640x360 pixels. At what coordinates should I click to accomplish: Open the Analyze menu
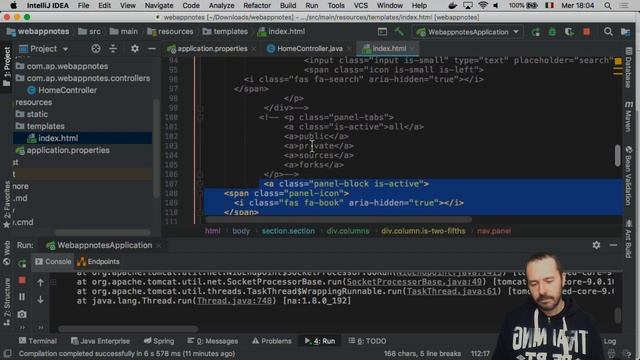pyautogui.click(x=221, y=6)
